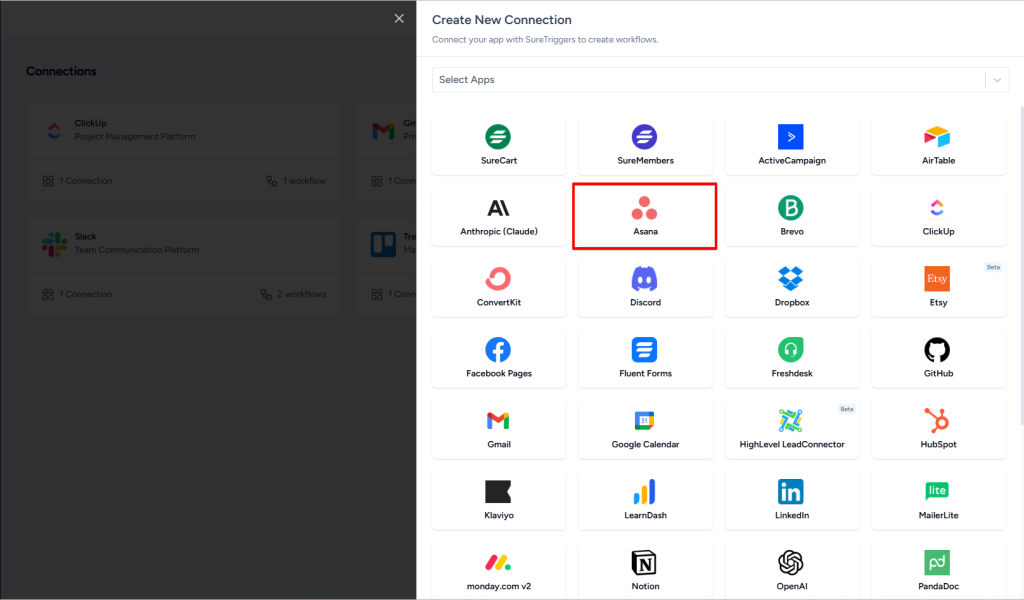This screenshot has width=1024, height=600.
Task: Choose the Google Calendar app icon
Action: (644, 421)
